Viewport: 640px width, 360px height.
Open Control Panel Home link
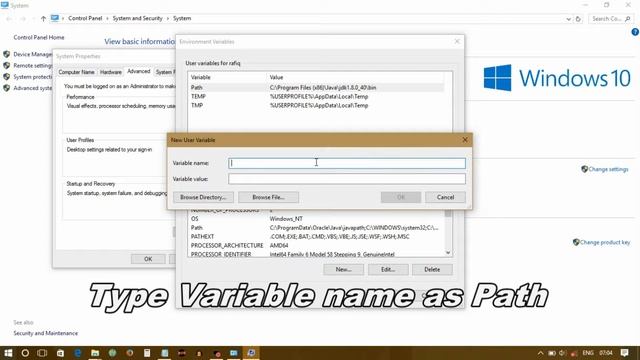(x=39, y=37)
